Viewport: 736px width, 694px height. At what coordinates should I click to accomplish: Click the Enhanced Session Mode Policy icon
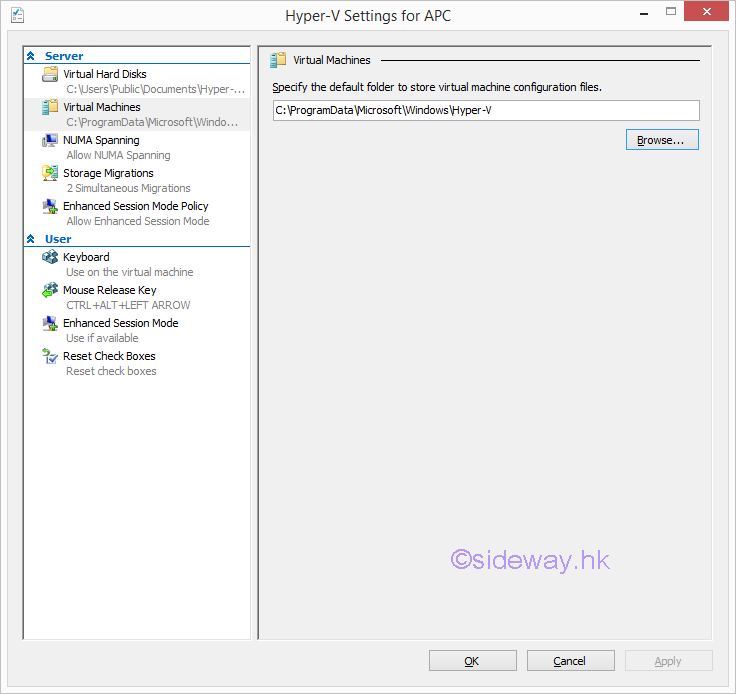(x=50, y=207)
